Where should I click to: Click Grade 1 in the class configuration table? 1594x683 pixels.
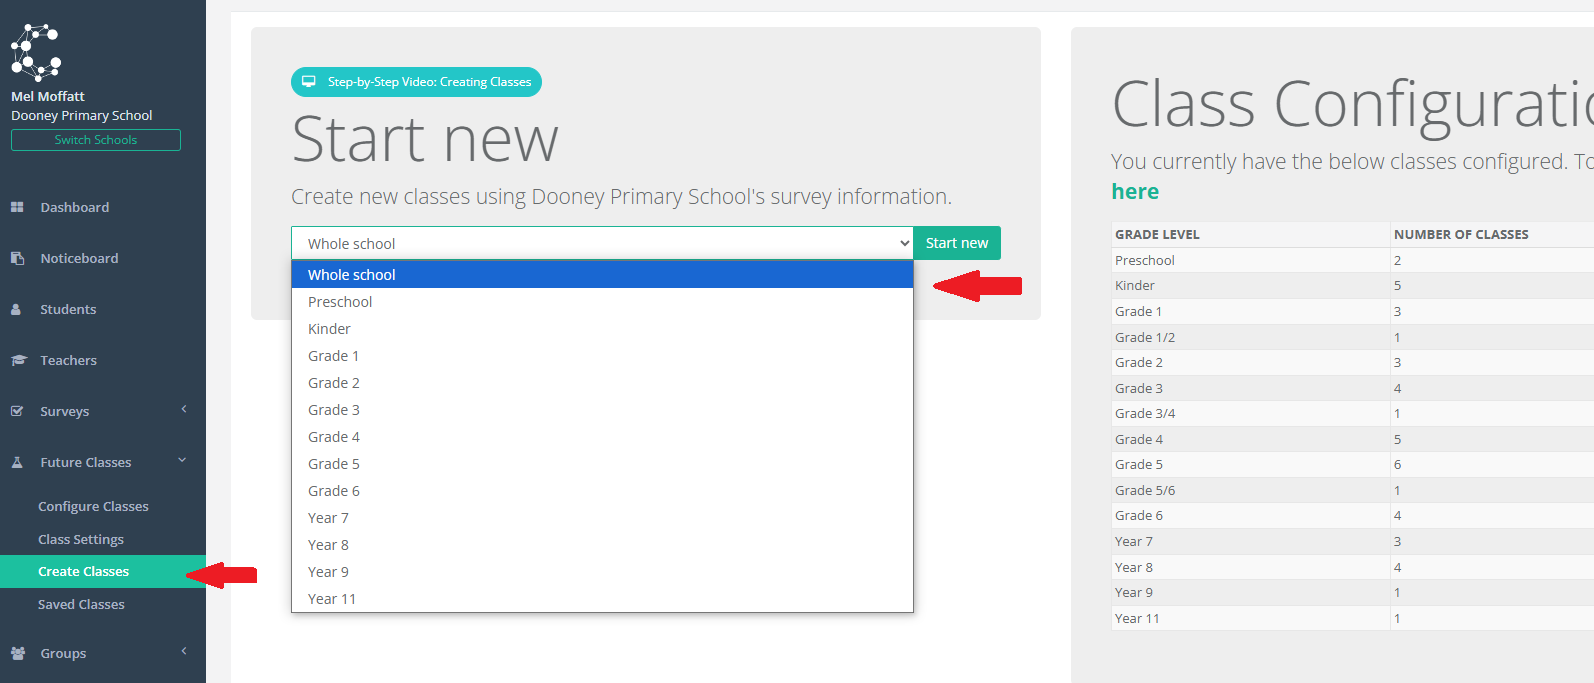[1138, 311]
